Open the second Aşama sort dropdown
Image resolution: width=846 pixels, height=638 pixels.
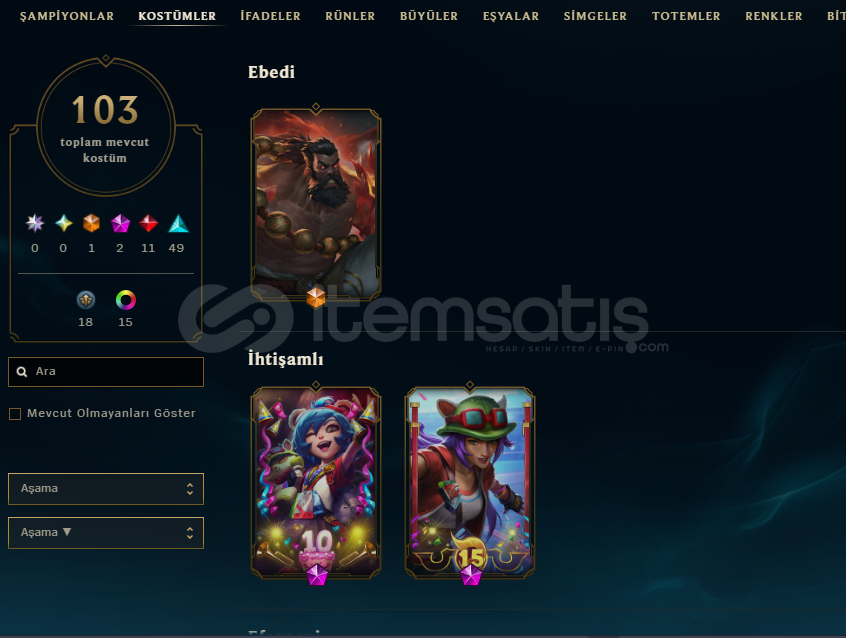point(106,533)
